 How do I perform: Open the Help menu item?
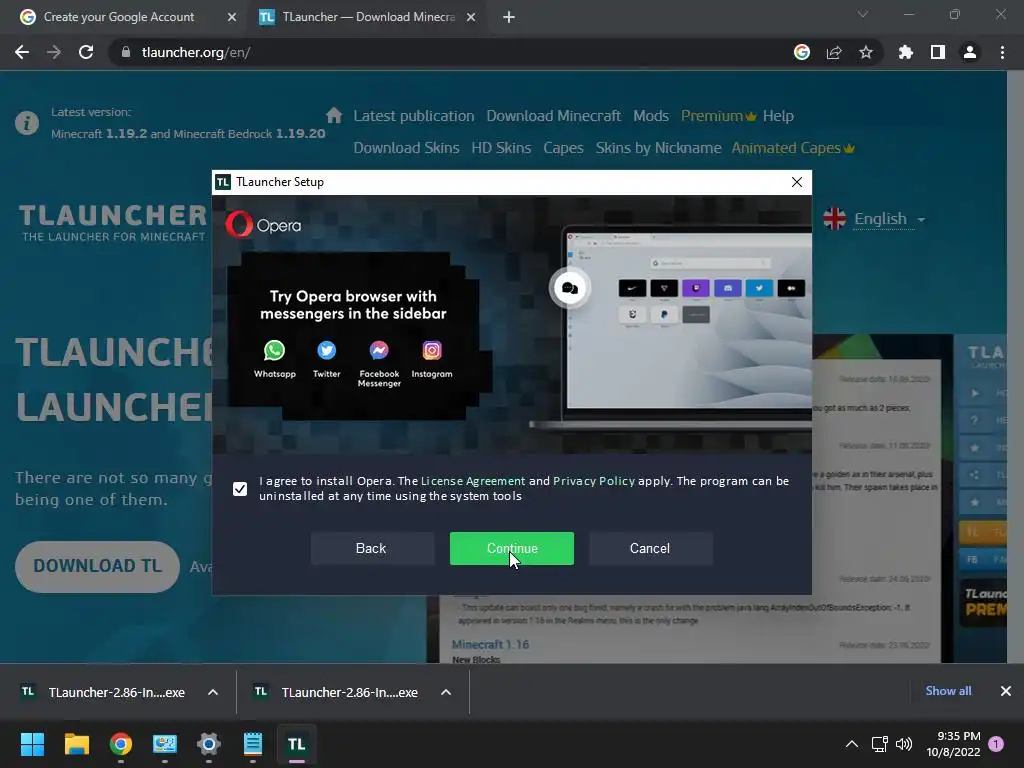[x=778, y=116]
